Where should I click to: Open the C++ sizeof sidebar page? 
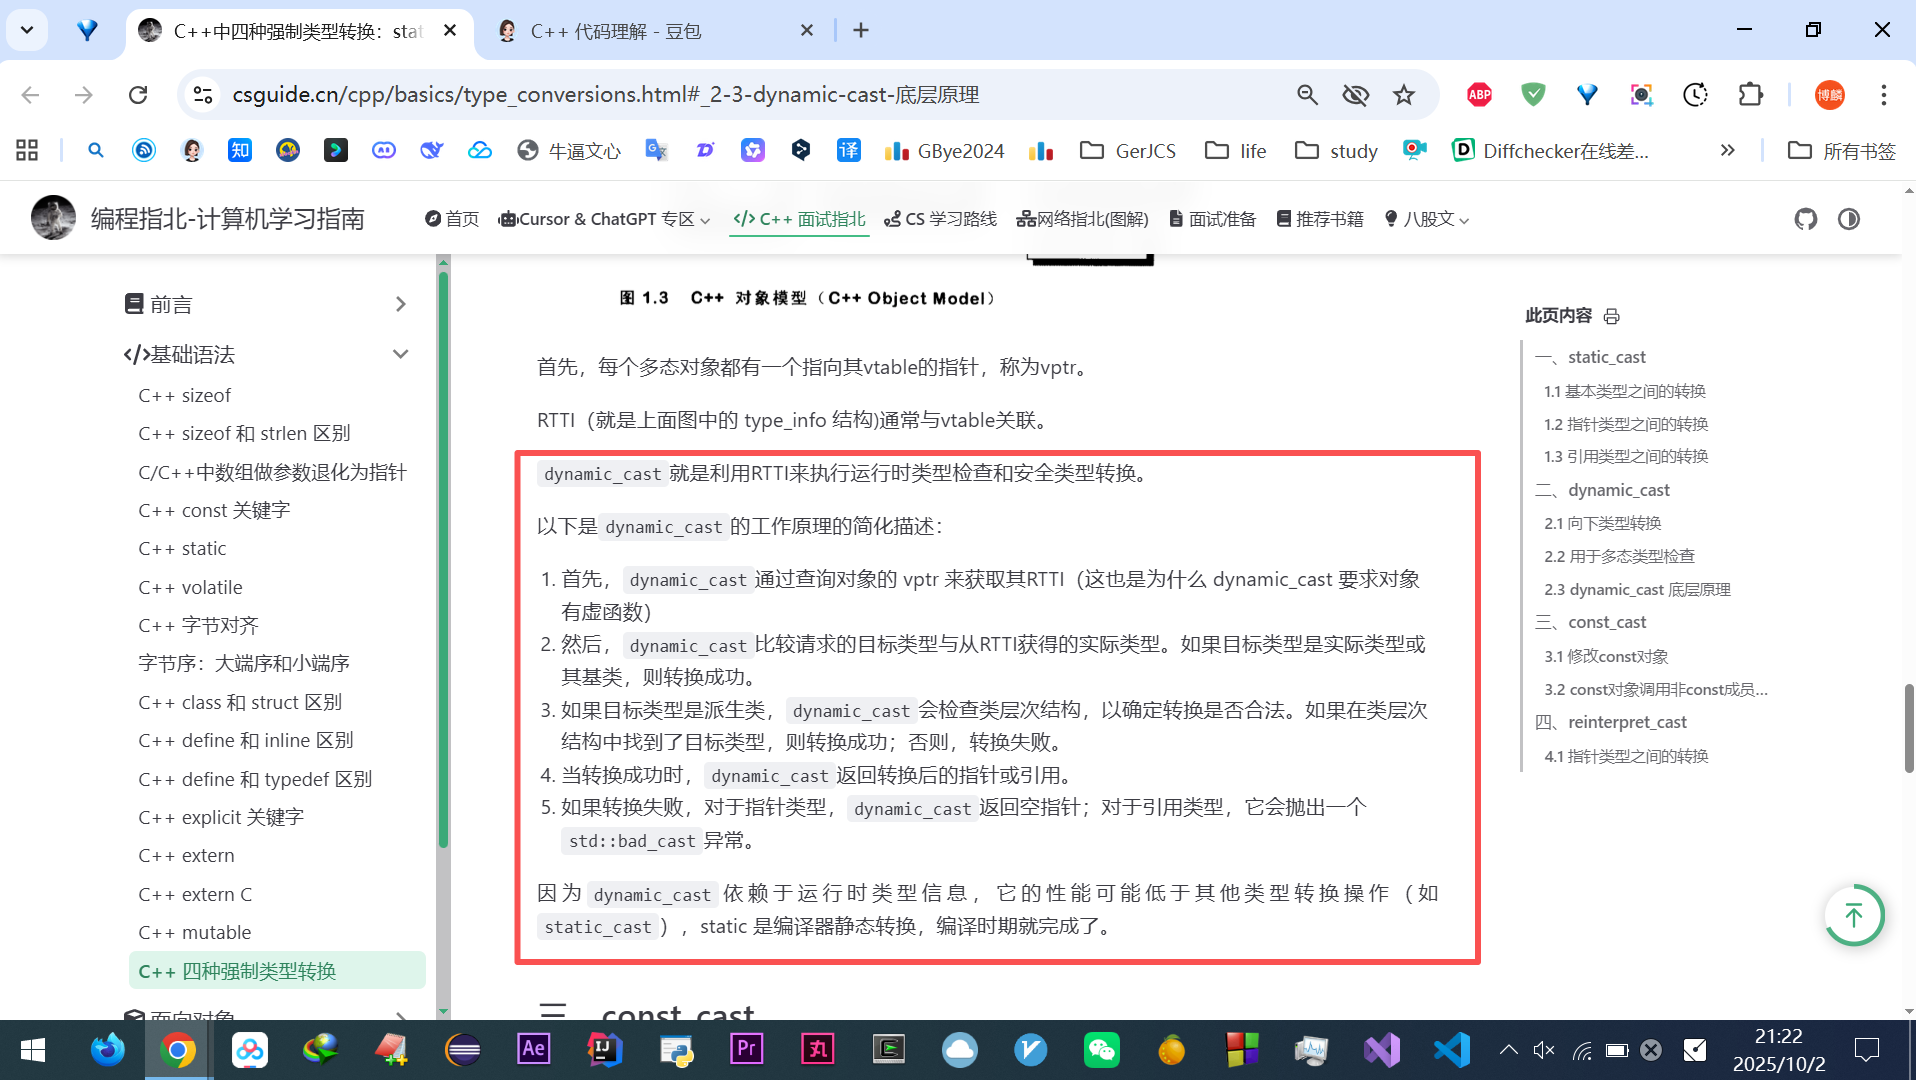pyautogui.click(x=184, y=396)
